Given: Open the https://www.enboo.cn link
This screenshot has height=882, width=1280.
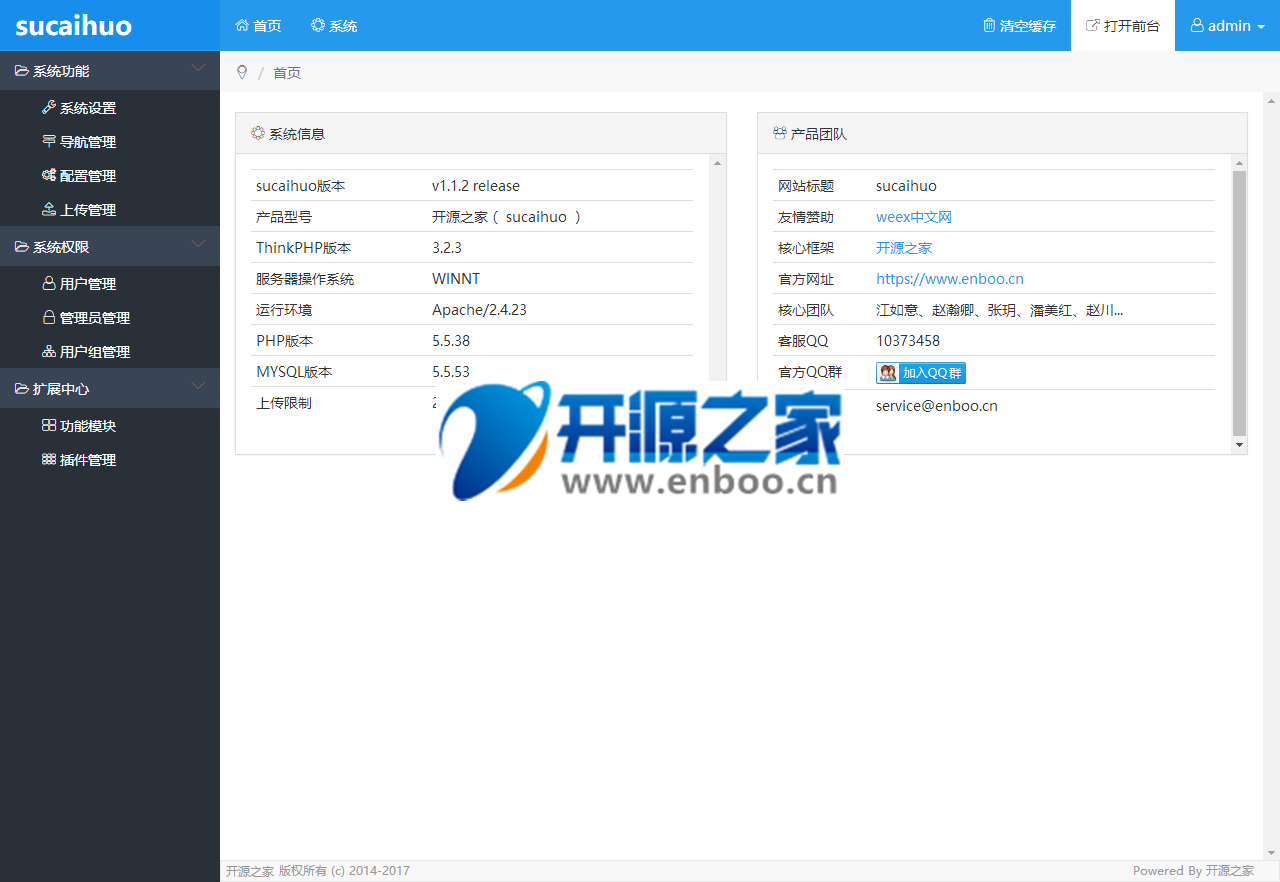Looking at the screenshot, I should click(x=950, y=279).
